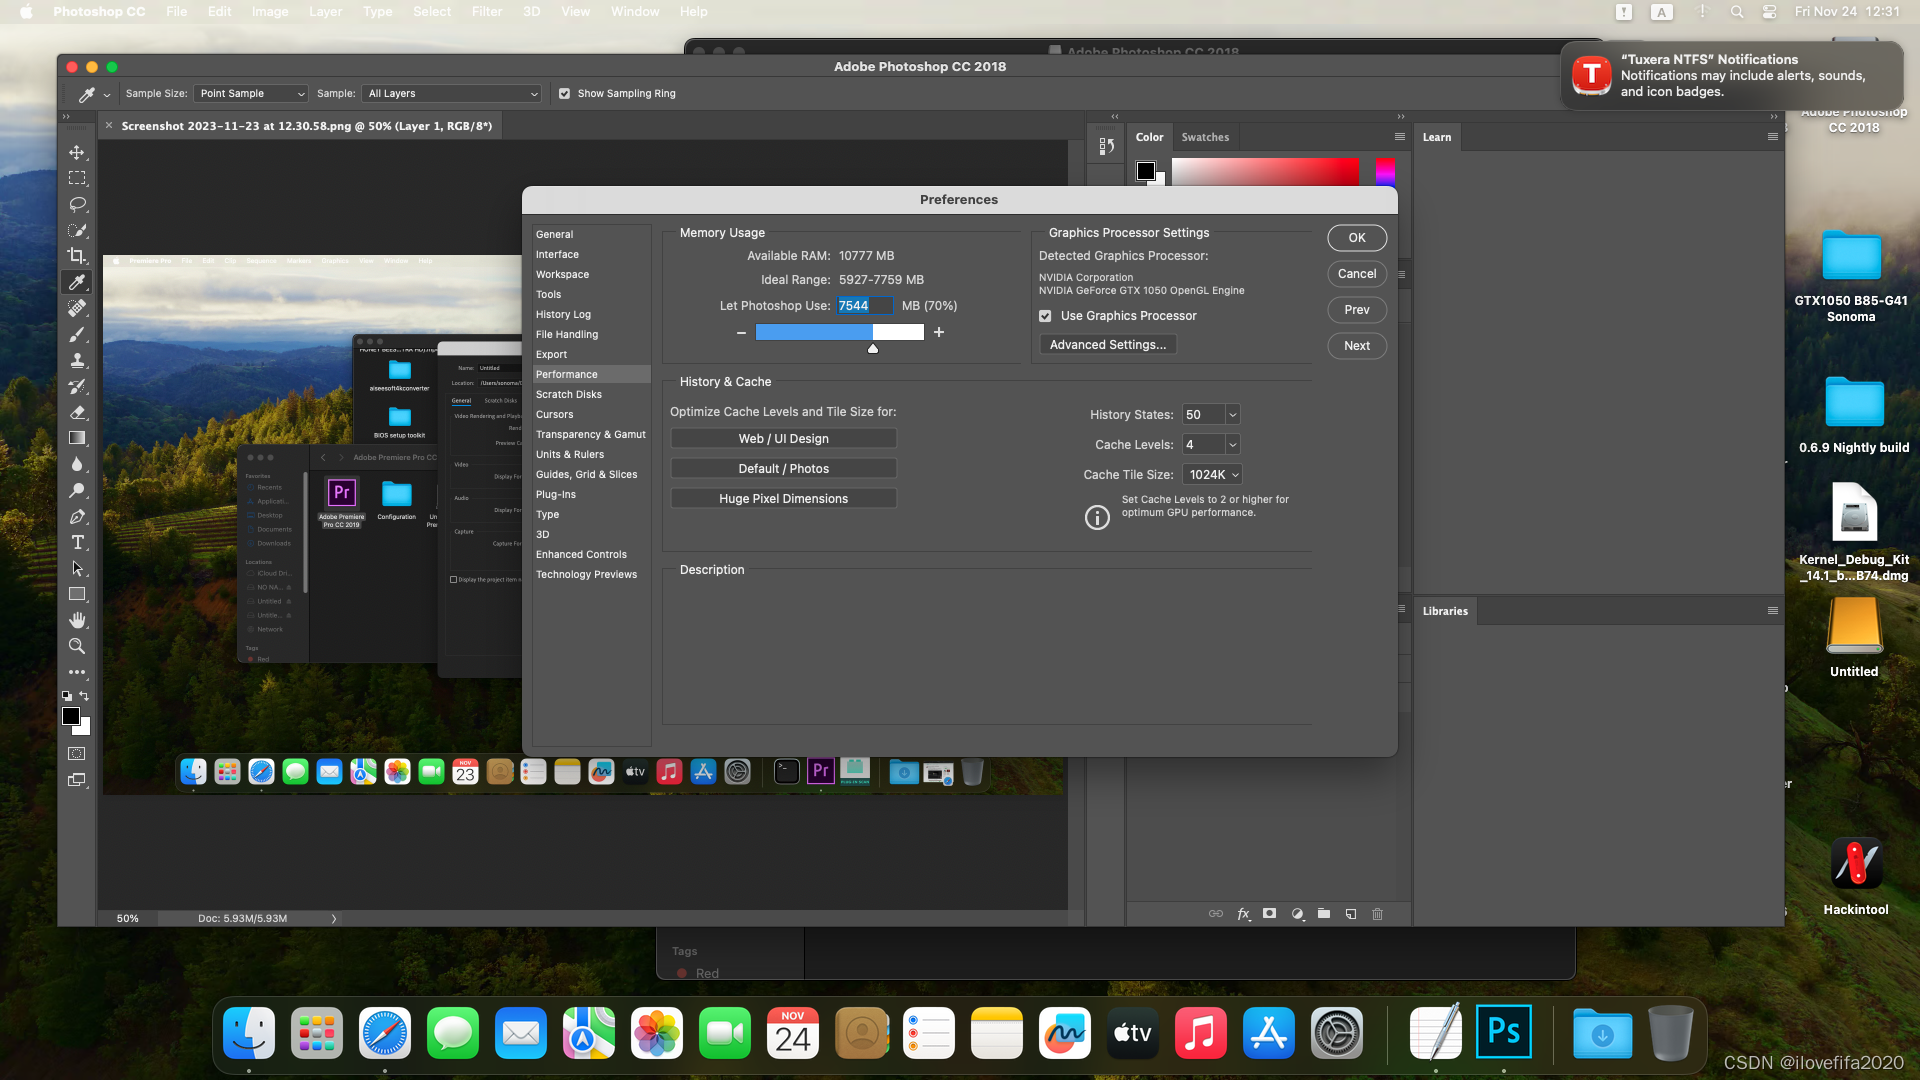The width and height of the screenshot is (1920, 1080).
Task: Click the Huge Pixel Dimensions button
Action: coord(783,499)
